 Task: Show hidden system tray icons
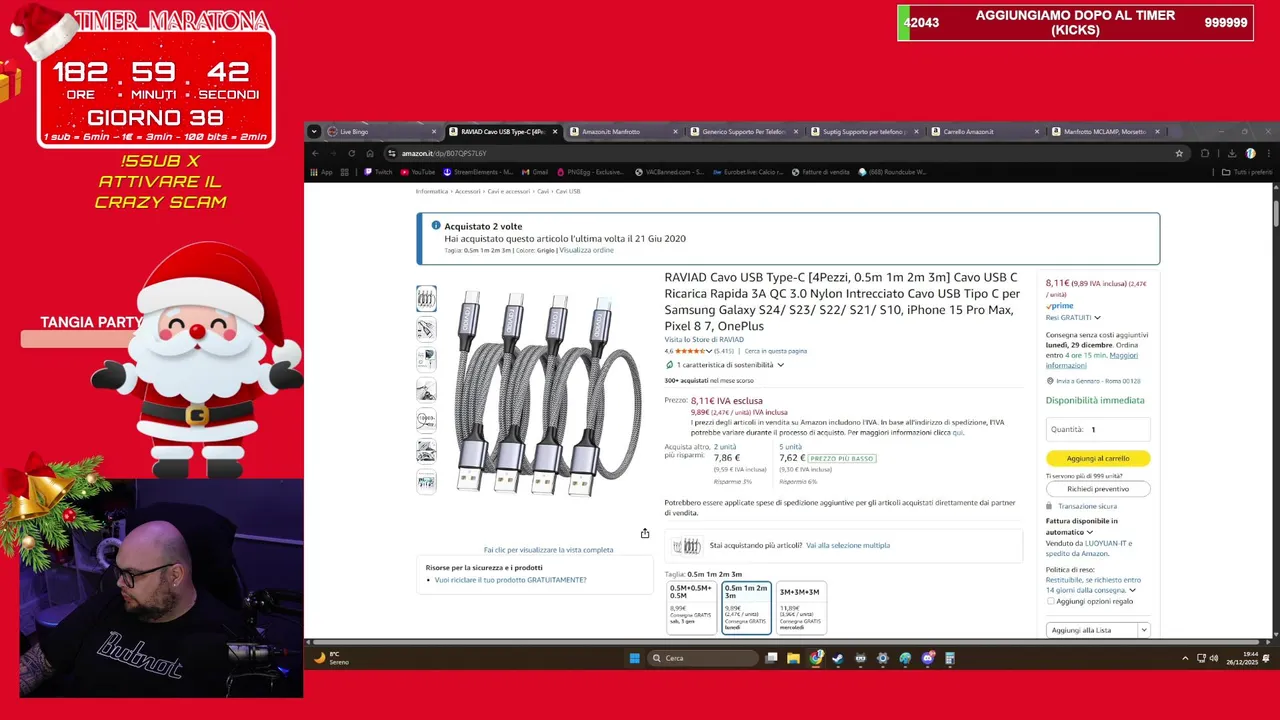coord(1185,658)
